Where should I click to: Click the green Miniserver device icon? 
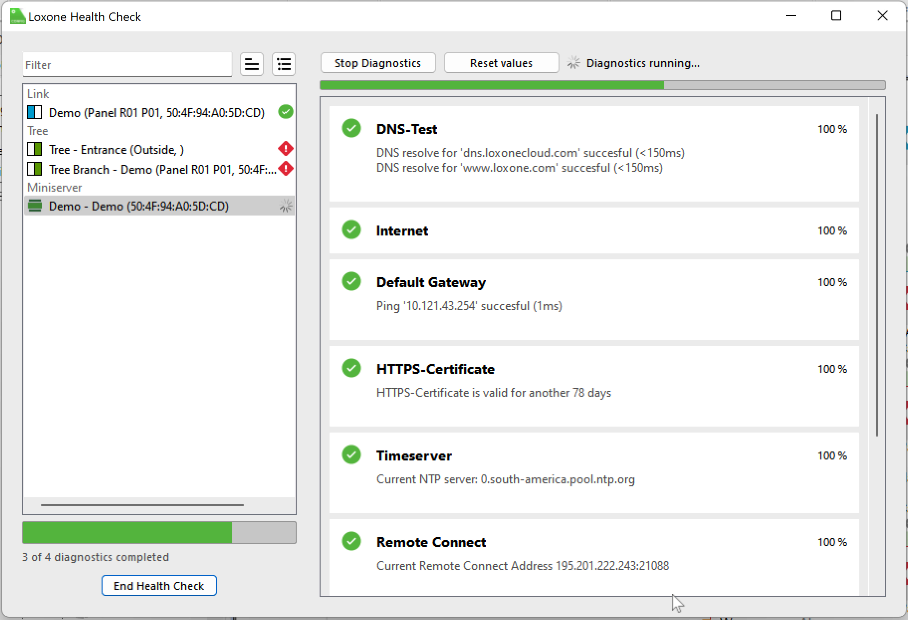pos(36,207)
